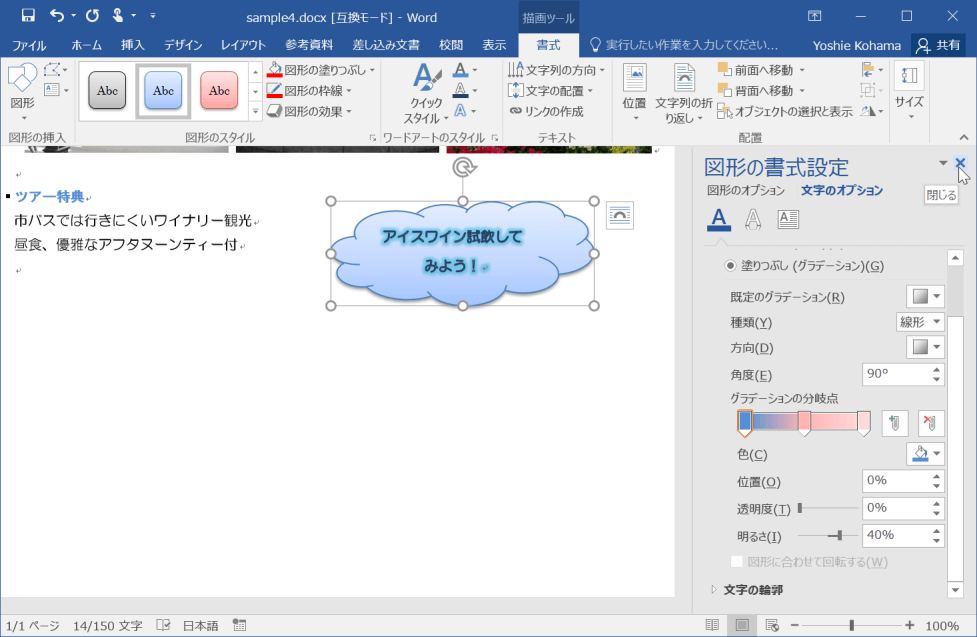Screen dimensions: 977x637
Task: Switch to the デザイン tab
Action: [183, 45]
